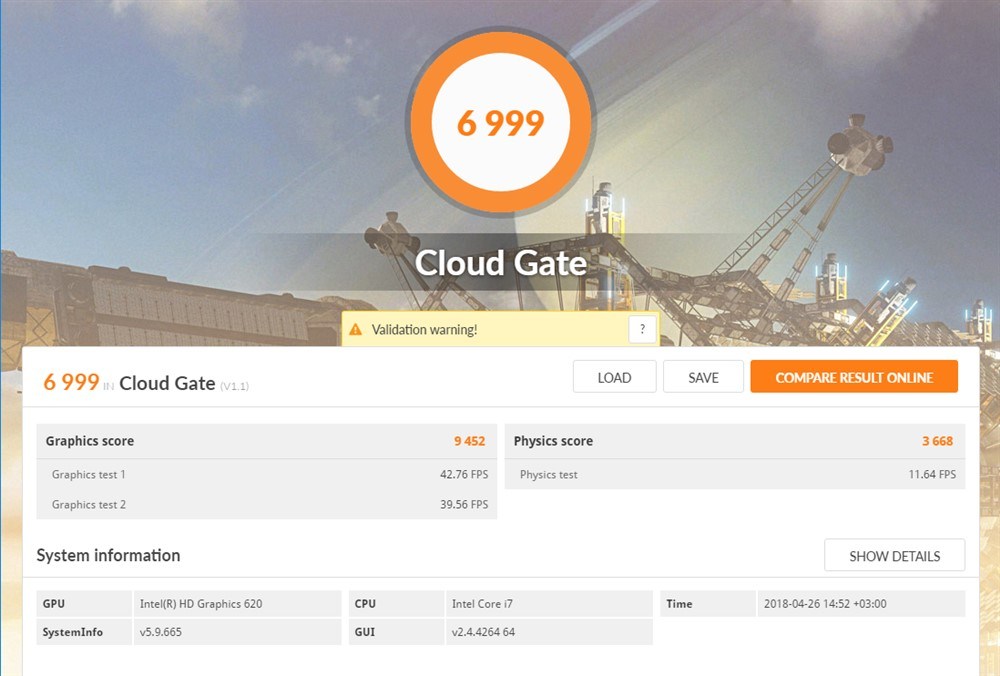Select the Graphics score header row
The image size is (1000, 676).
pyautogui.click(x=266, y=441)
